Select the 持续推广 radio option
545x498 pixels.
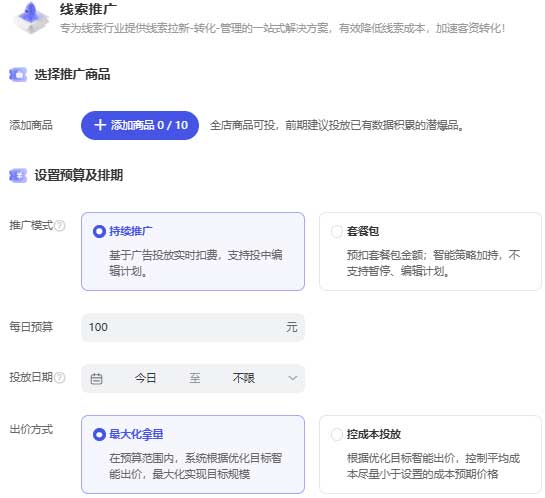click(x=99, y=231)
